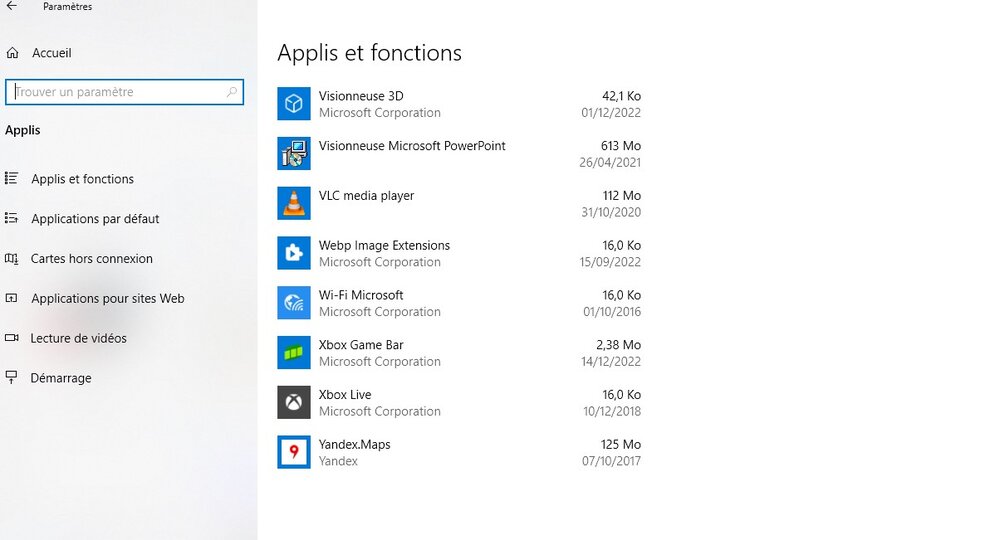The height and width of the screenshot is (540, 1000).
Task: Click the search magnifier icon
Action: click(x=232, y=92)
